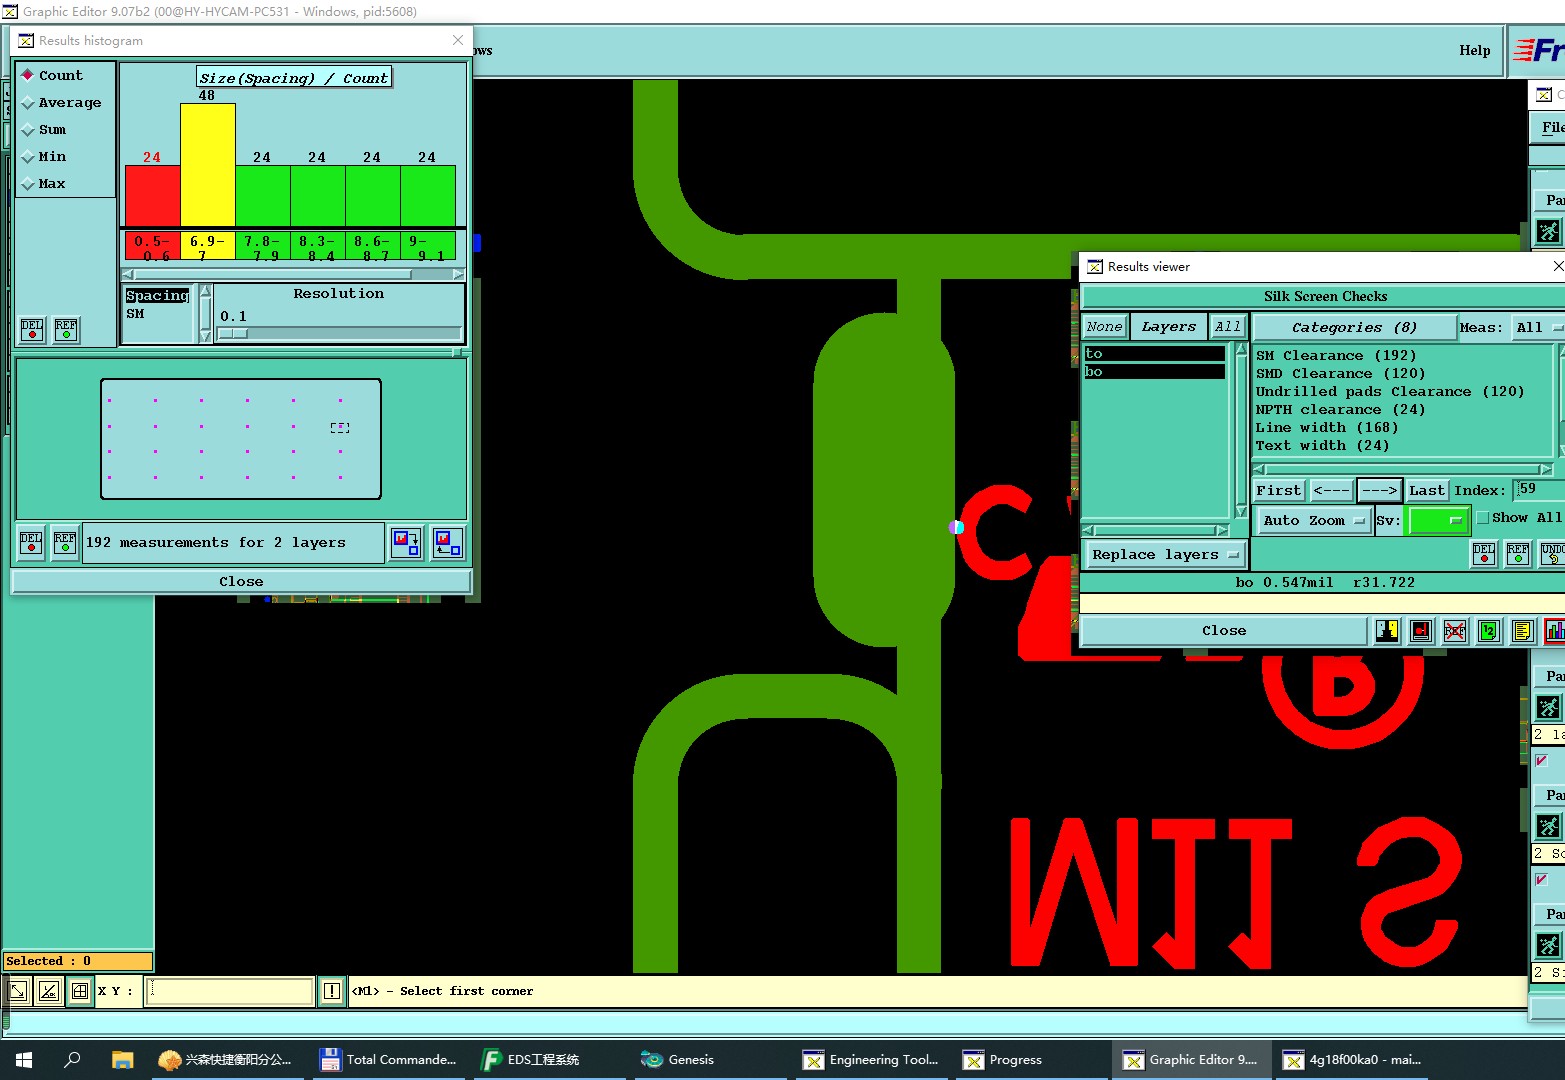
Task: Open the Auto Zoom dropdown
Action: (1313, 520)
